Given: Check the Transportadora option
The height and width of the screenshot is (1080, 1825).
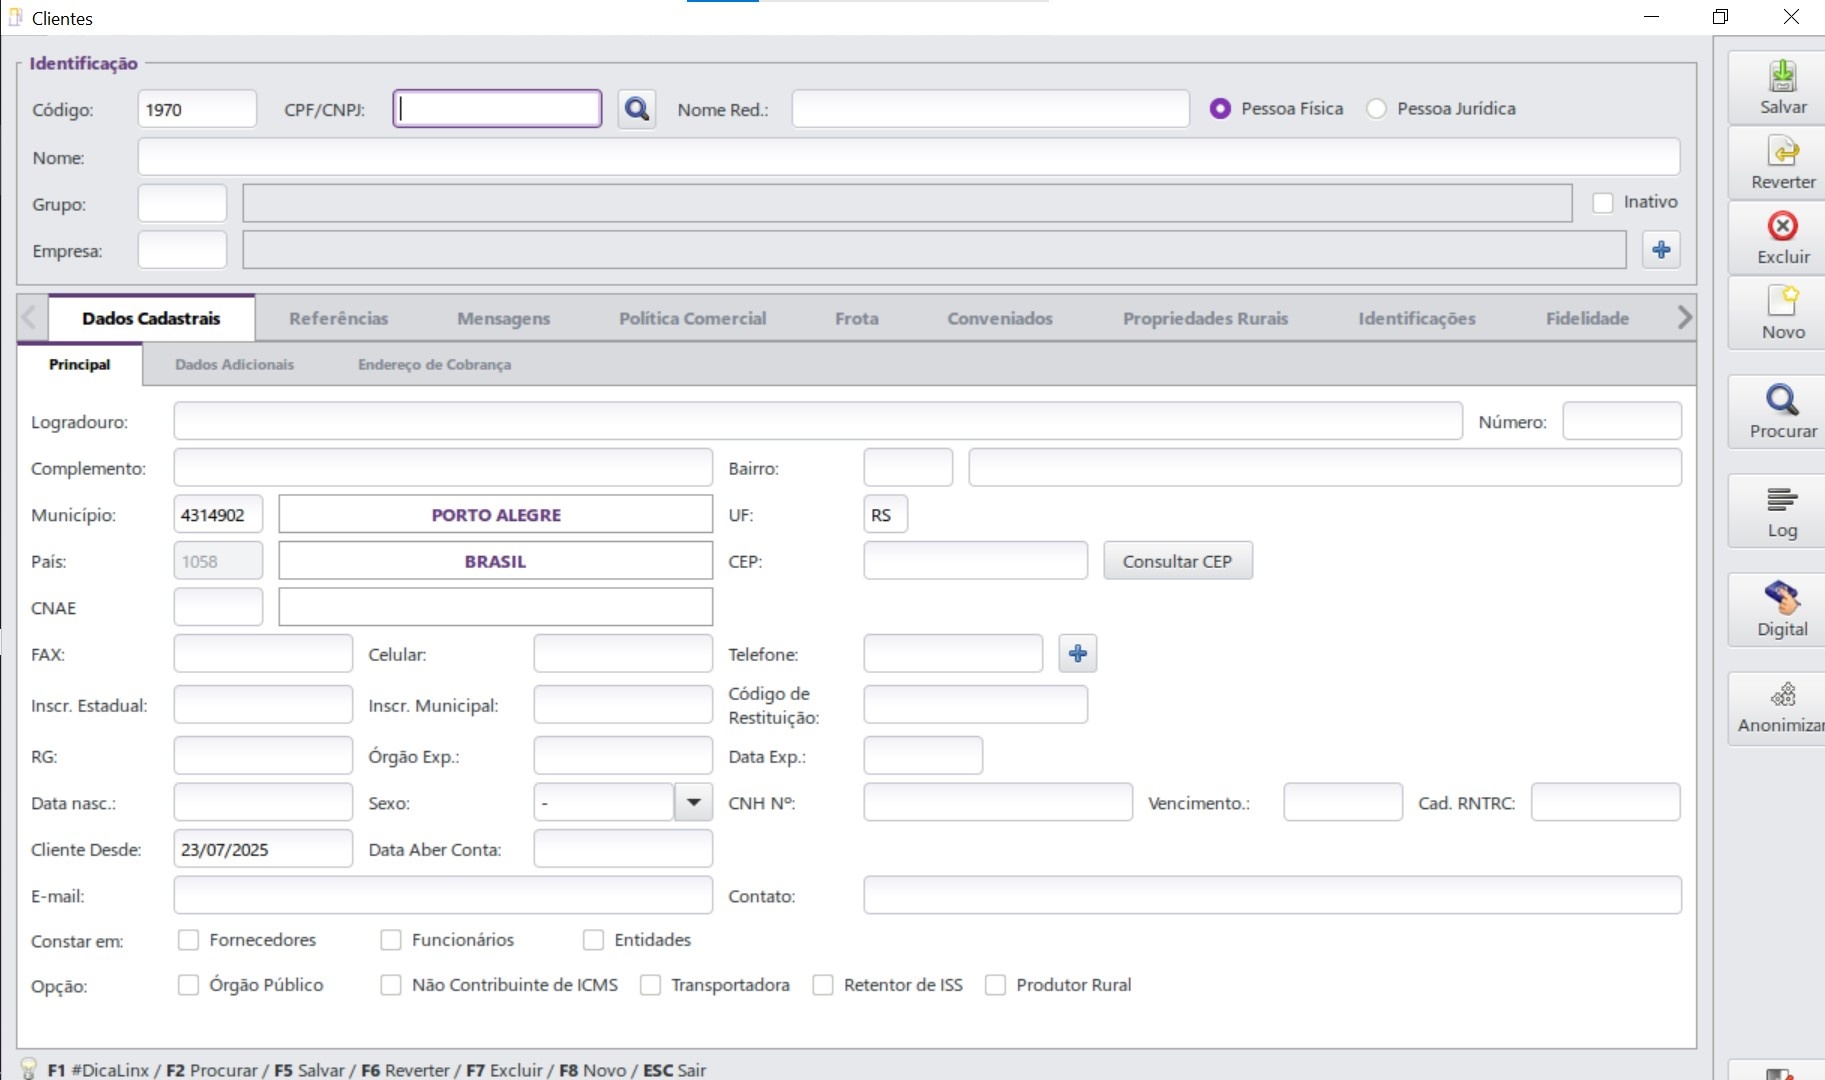Looking at the screenshot, I should click(x=650, y=985).
